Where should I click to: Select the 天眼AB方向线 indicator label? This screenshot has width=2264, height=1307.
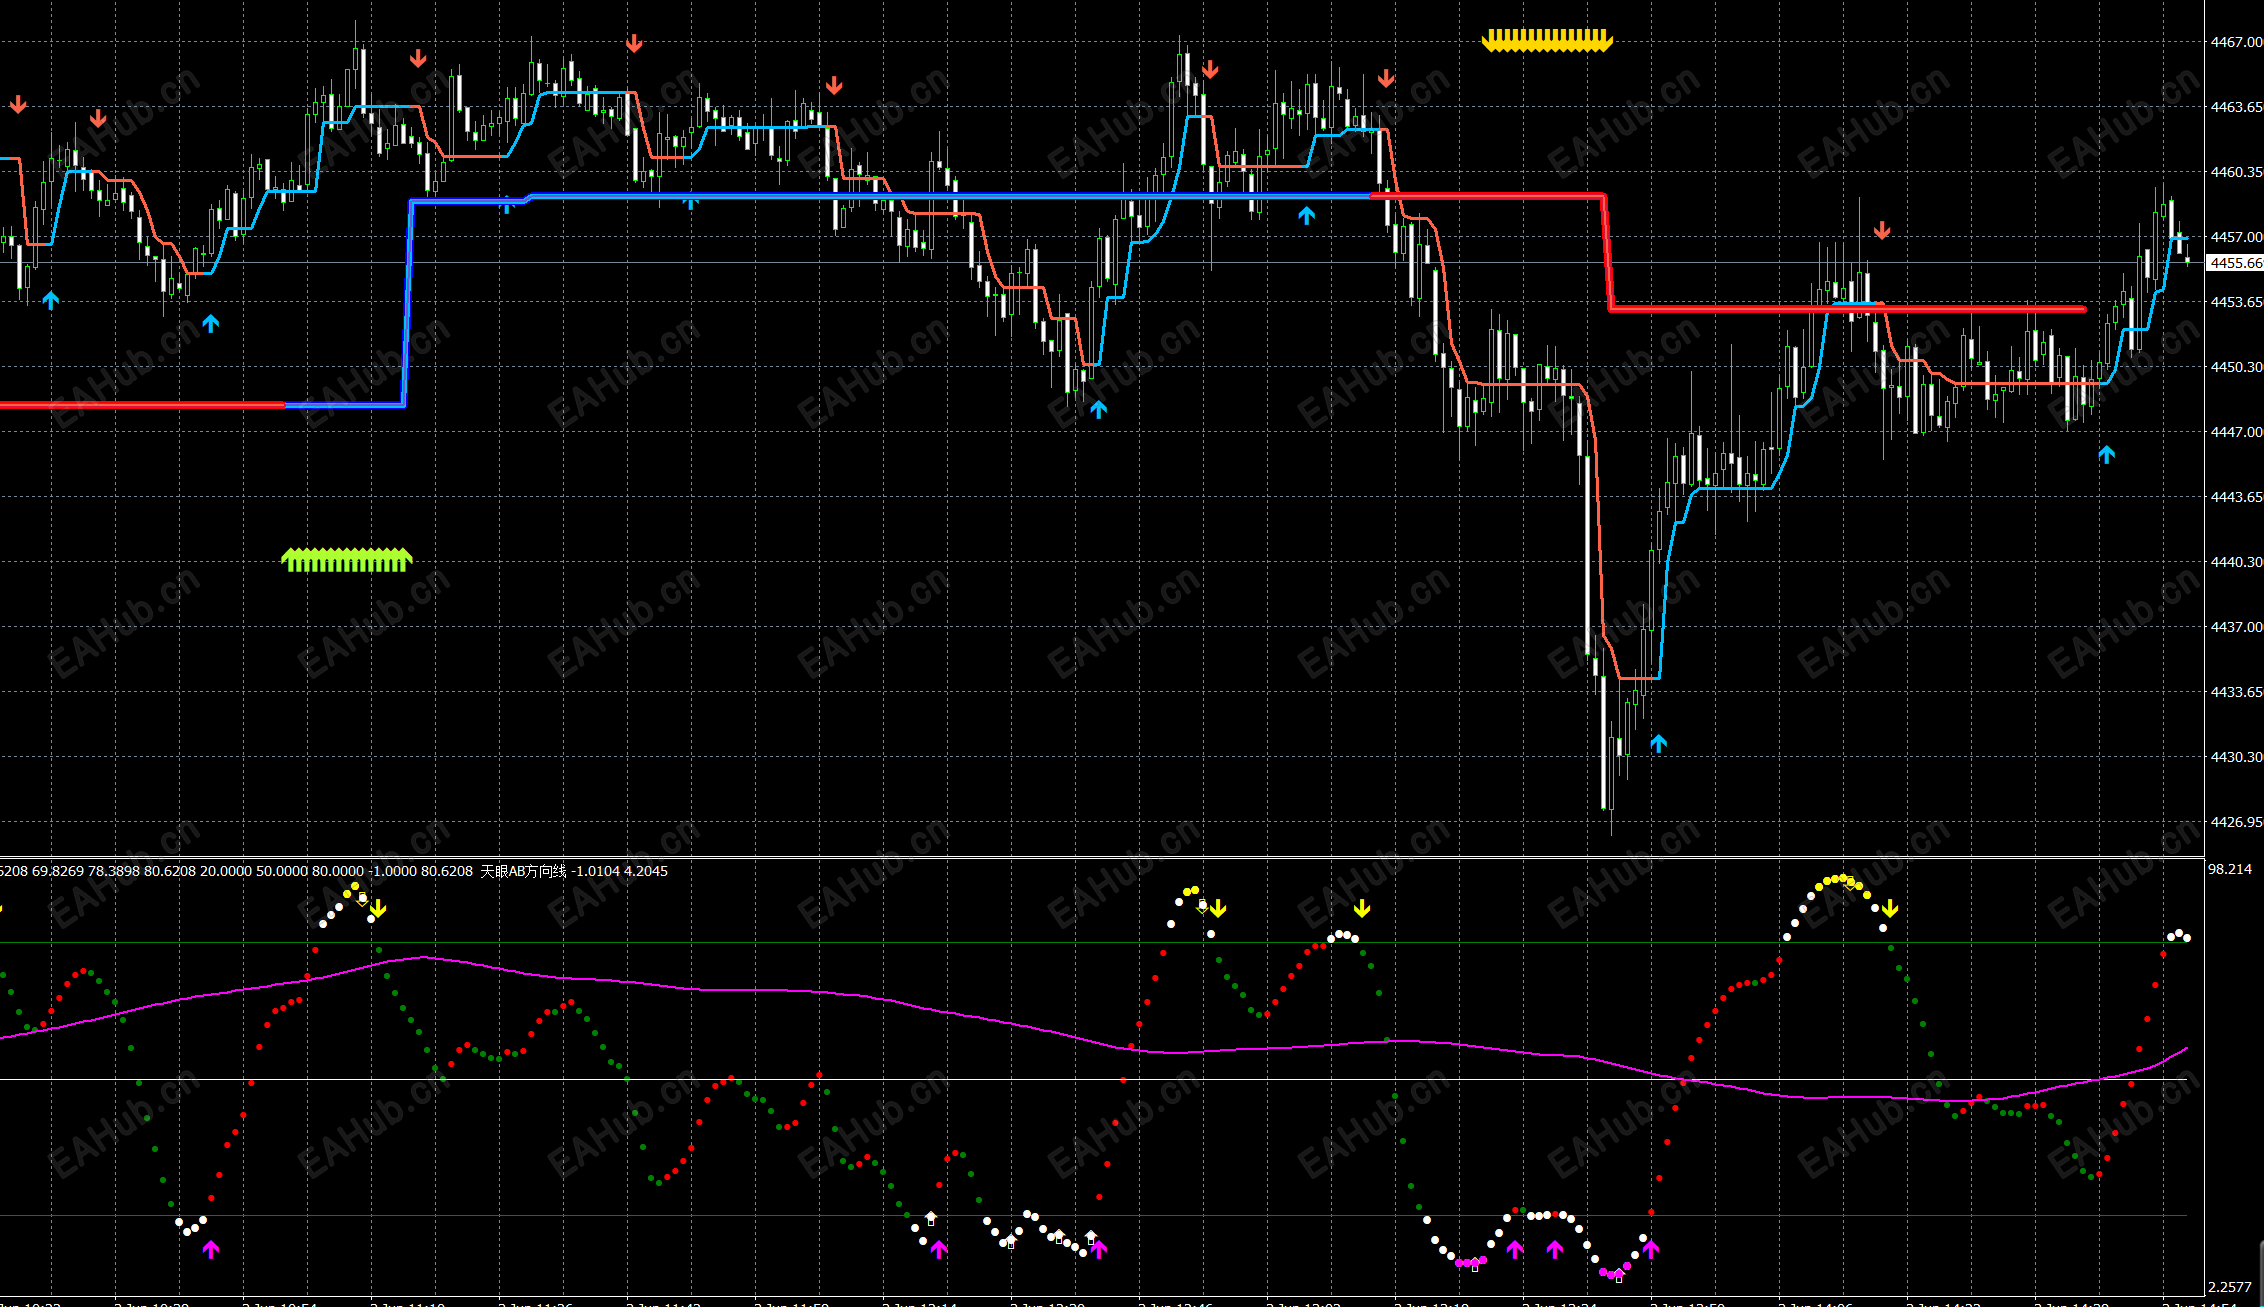click(x=523, y=871)
